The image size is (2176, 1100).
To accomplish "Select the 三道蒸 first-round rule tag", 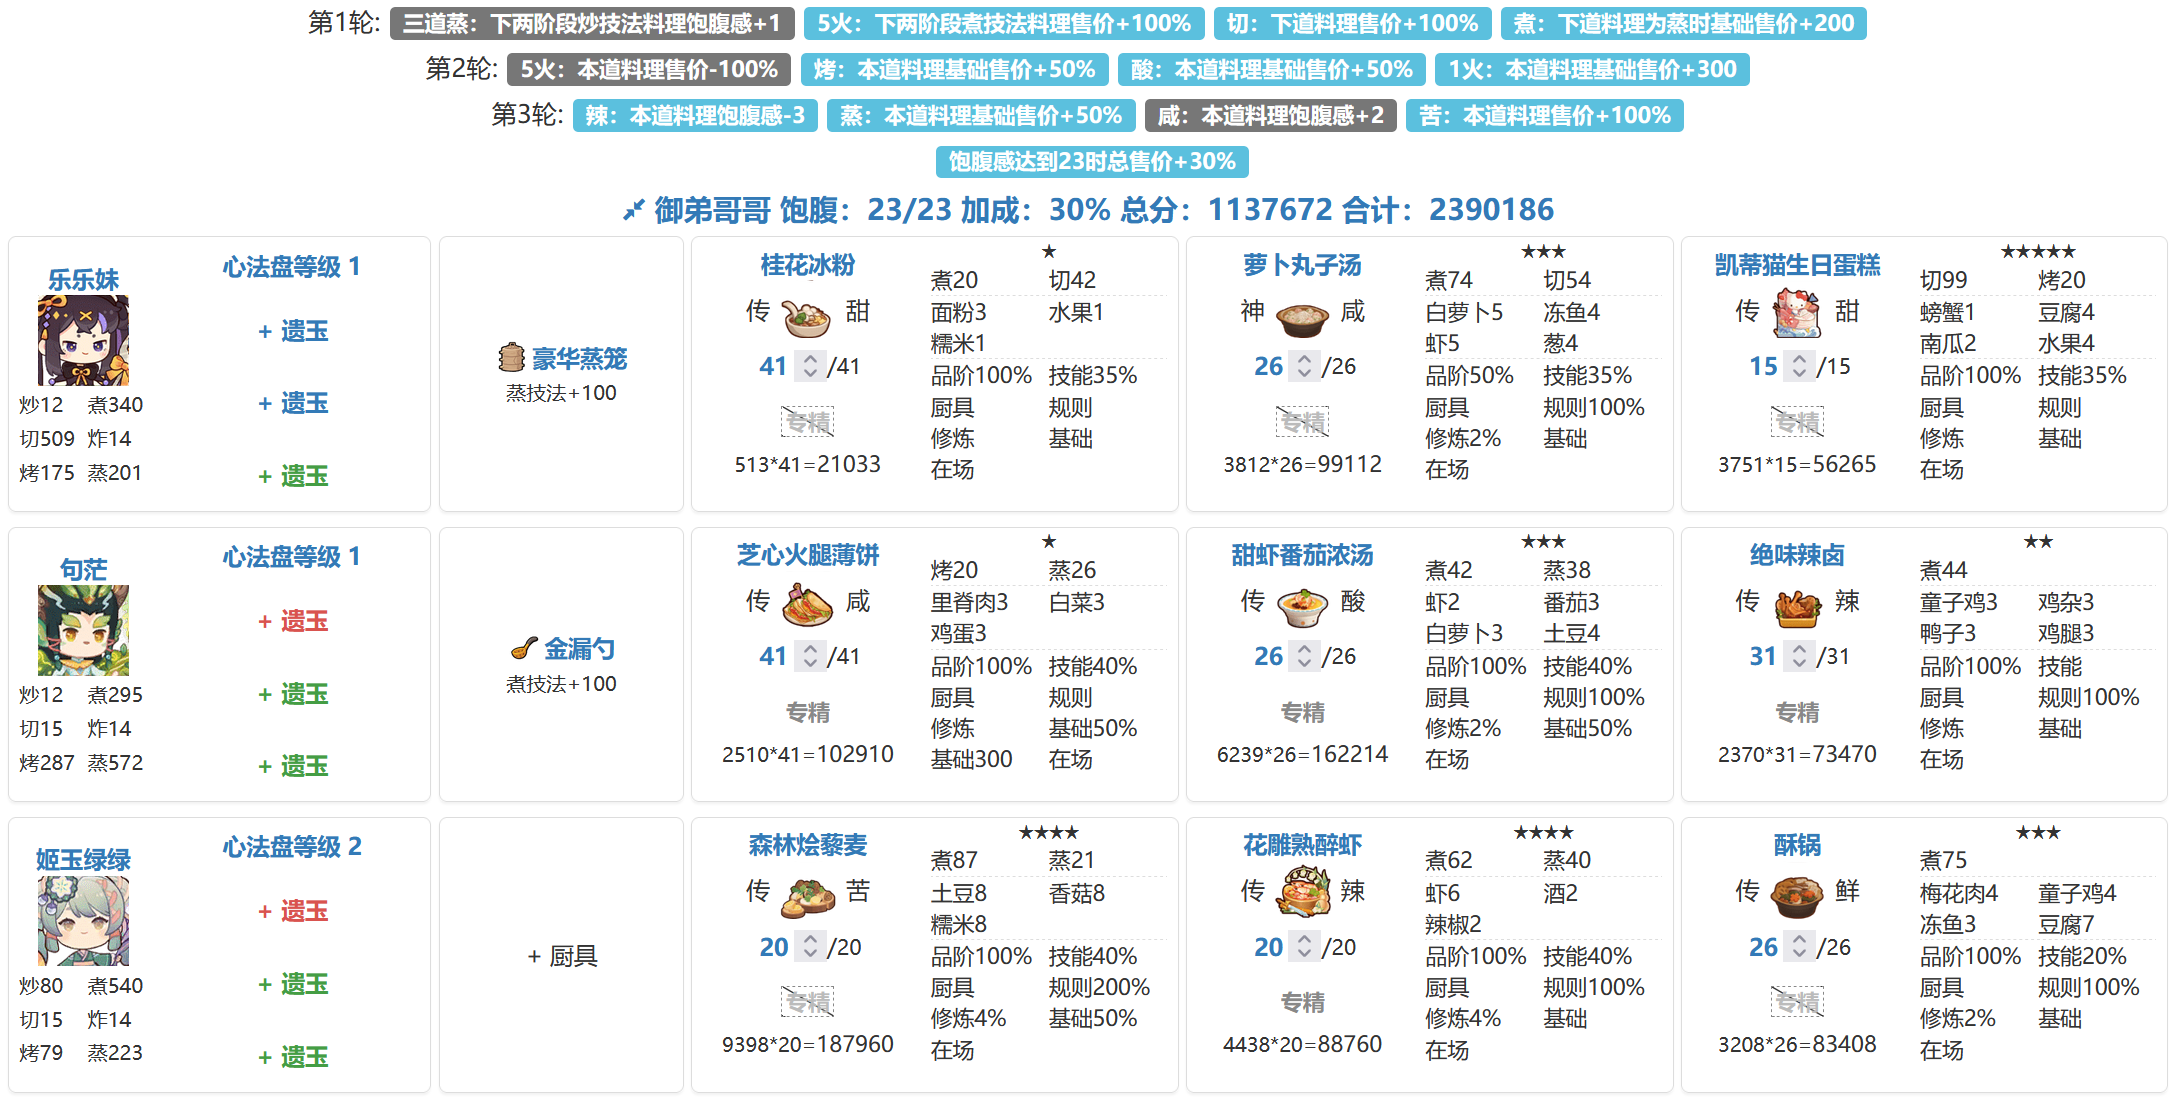I will tap(592, 23).
